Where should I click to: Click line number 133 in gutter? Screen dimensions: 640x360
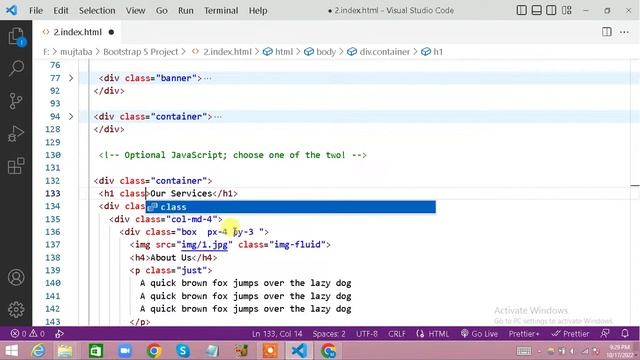tap(53, 193)
